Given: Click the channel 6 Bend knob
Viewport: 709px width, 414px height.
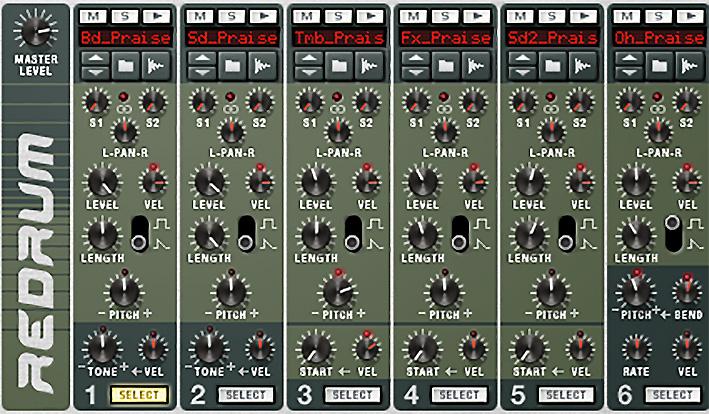Looking at the screenshot, I should [x=687, y=292].
